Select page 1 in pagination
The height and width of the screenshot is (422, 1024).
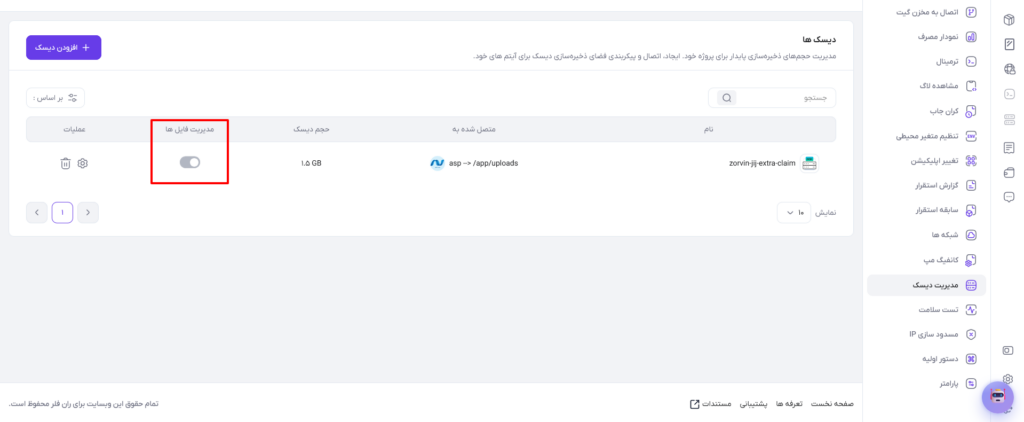tap(63, 213)
